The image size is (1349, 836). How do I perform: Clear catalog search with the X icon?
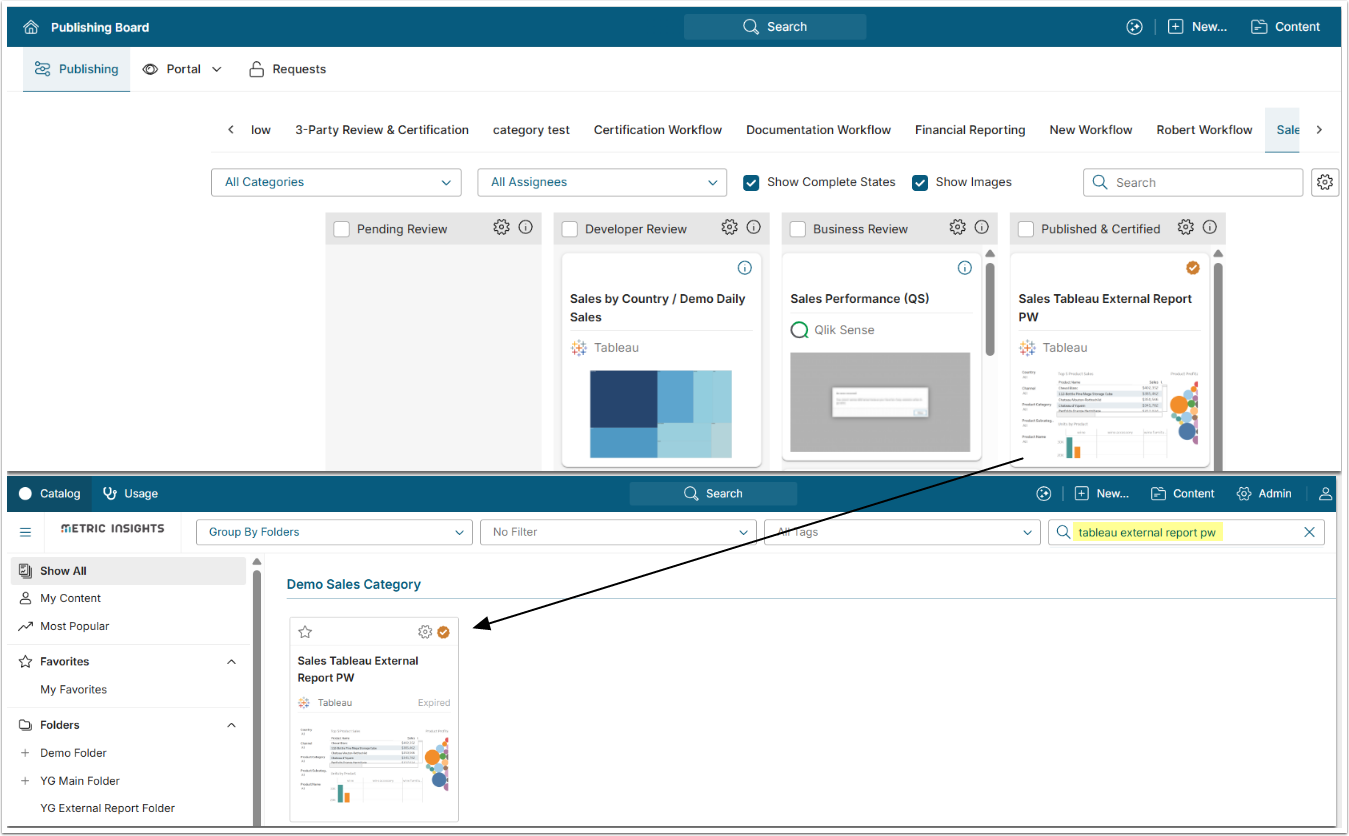tap(1309, 532)
